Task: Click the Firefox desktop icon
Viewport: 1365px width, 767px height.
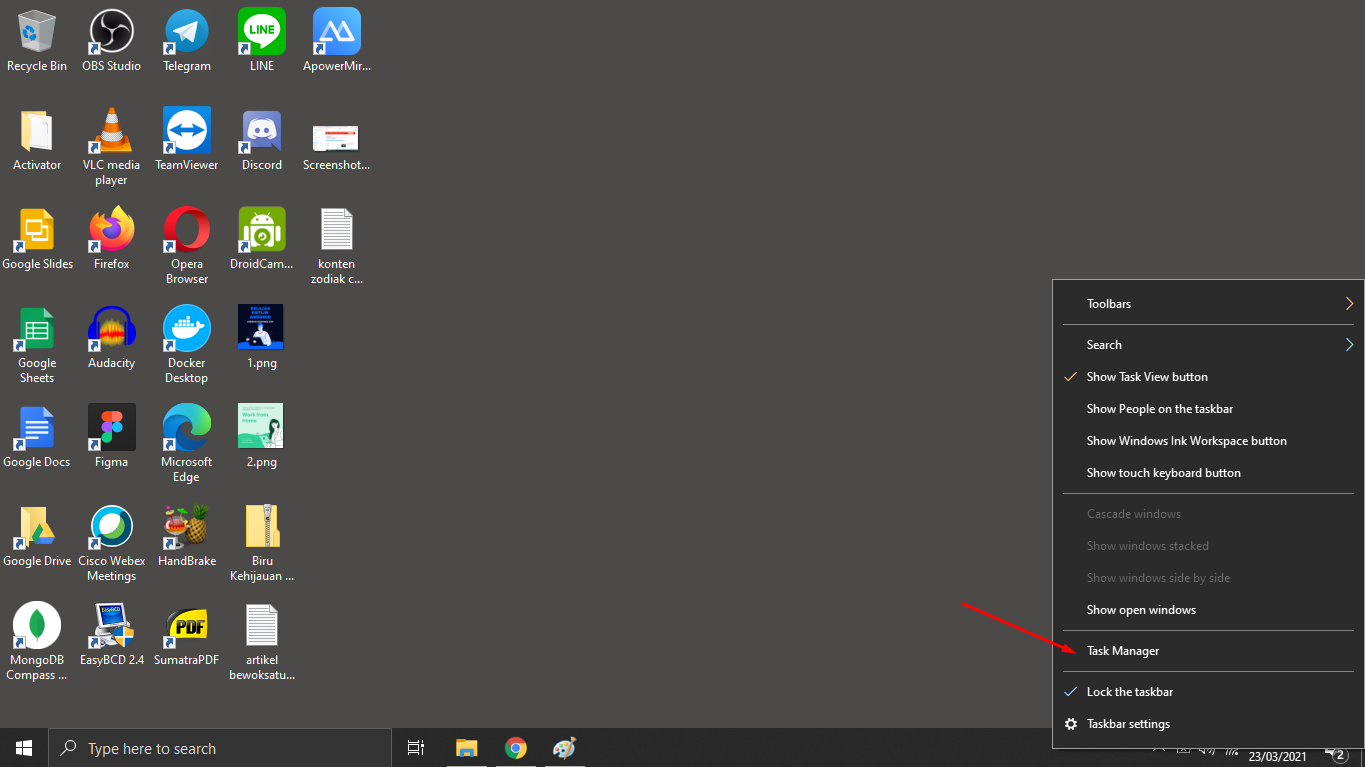Action: click(111, 238)
